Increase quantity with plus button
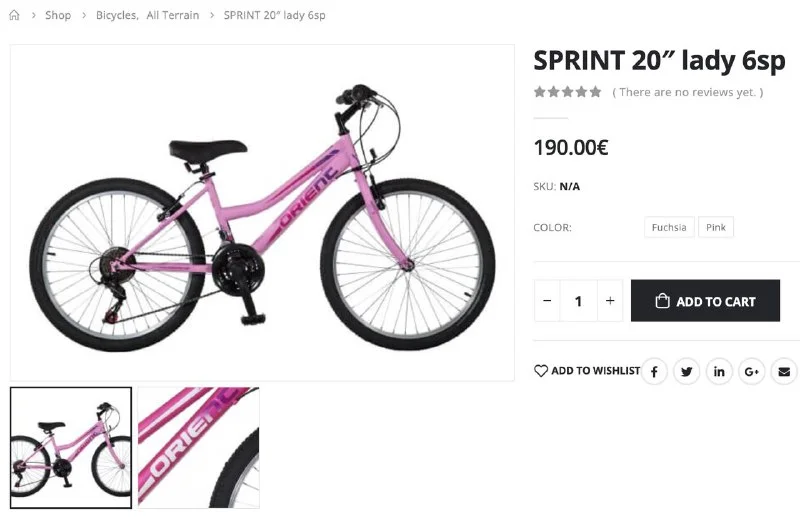This screenshot has width=800, height=517. 610,301
